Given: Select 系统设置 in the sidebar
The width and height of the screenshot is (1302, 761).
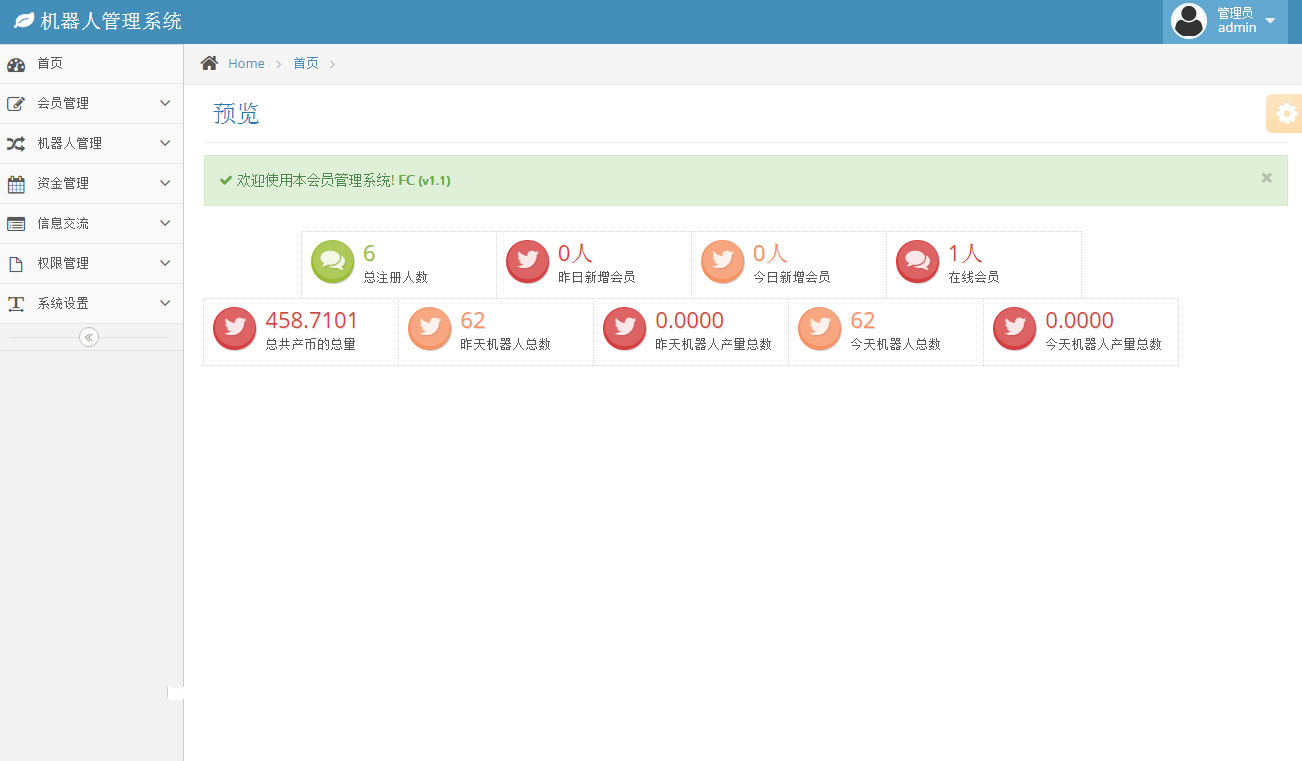Looking at the screenshot, I should click(x=63, y=303).
